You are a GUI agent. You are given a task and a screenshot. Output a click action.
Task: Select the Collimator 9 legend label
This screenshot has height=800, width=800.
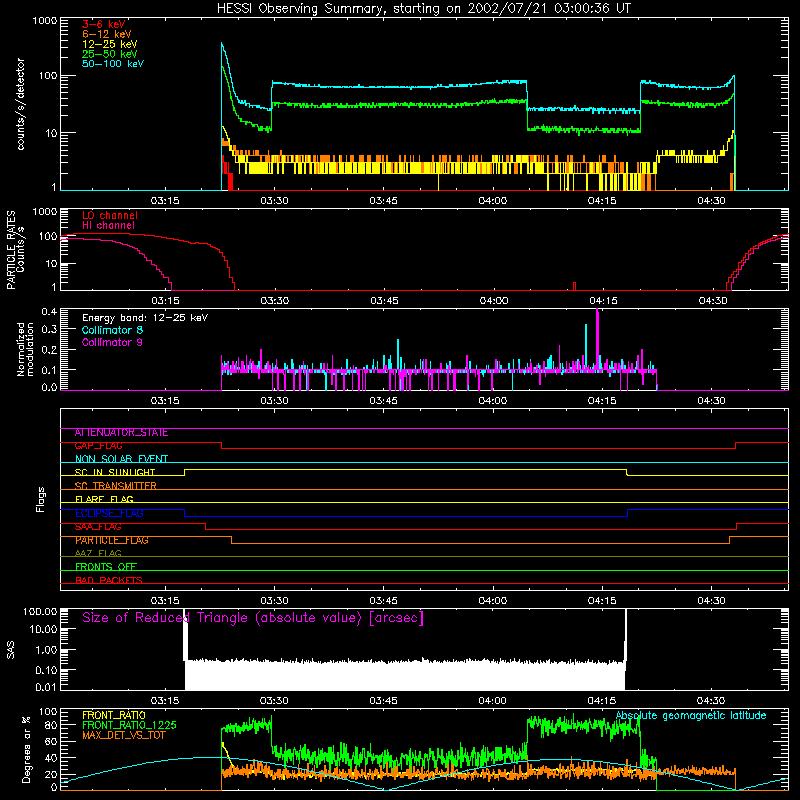click(112, 342)
